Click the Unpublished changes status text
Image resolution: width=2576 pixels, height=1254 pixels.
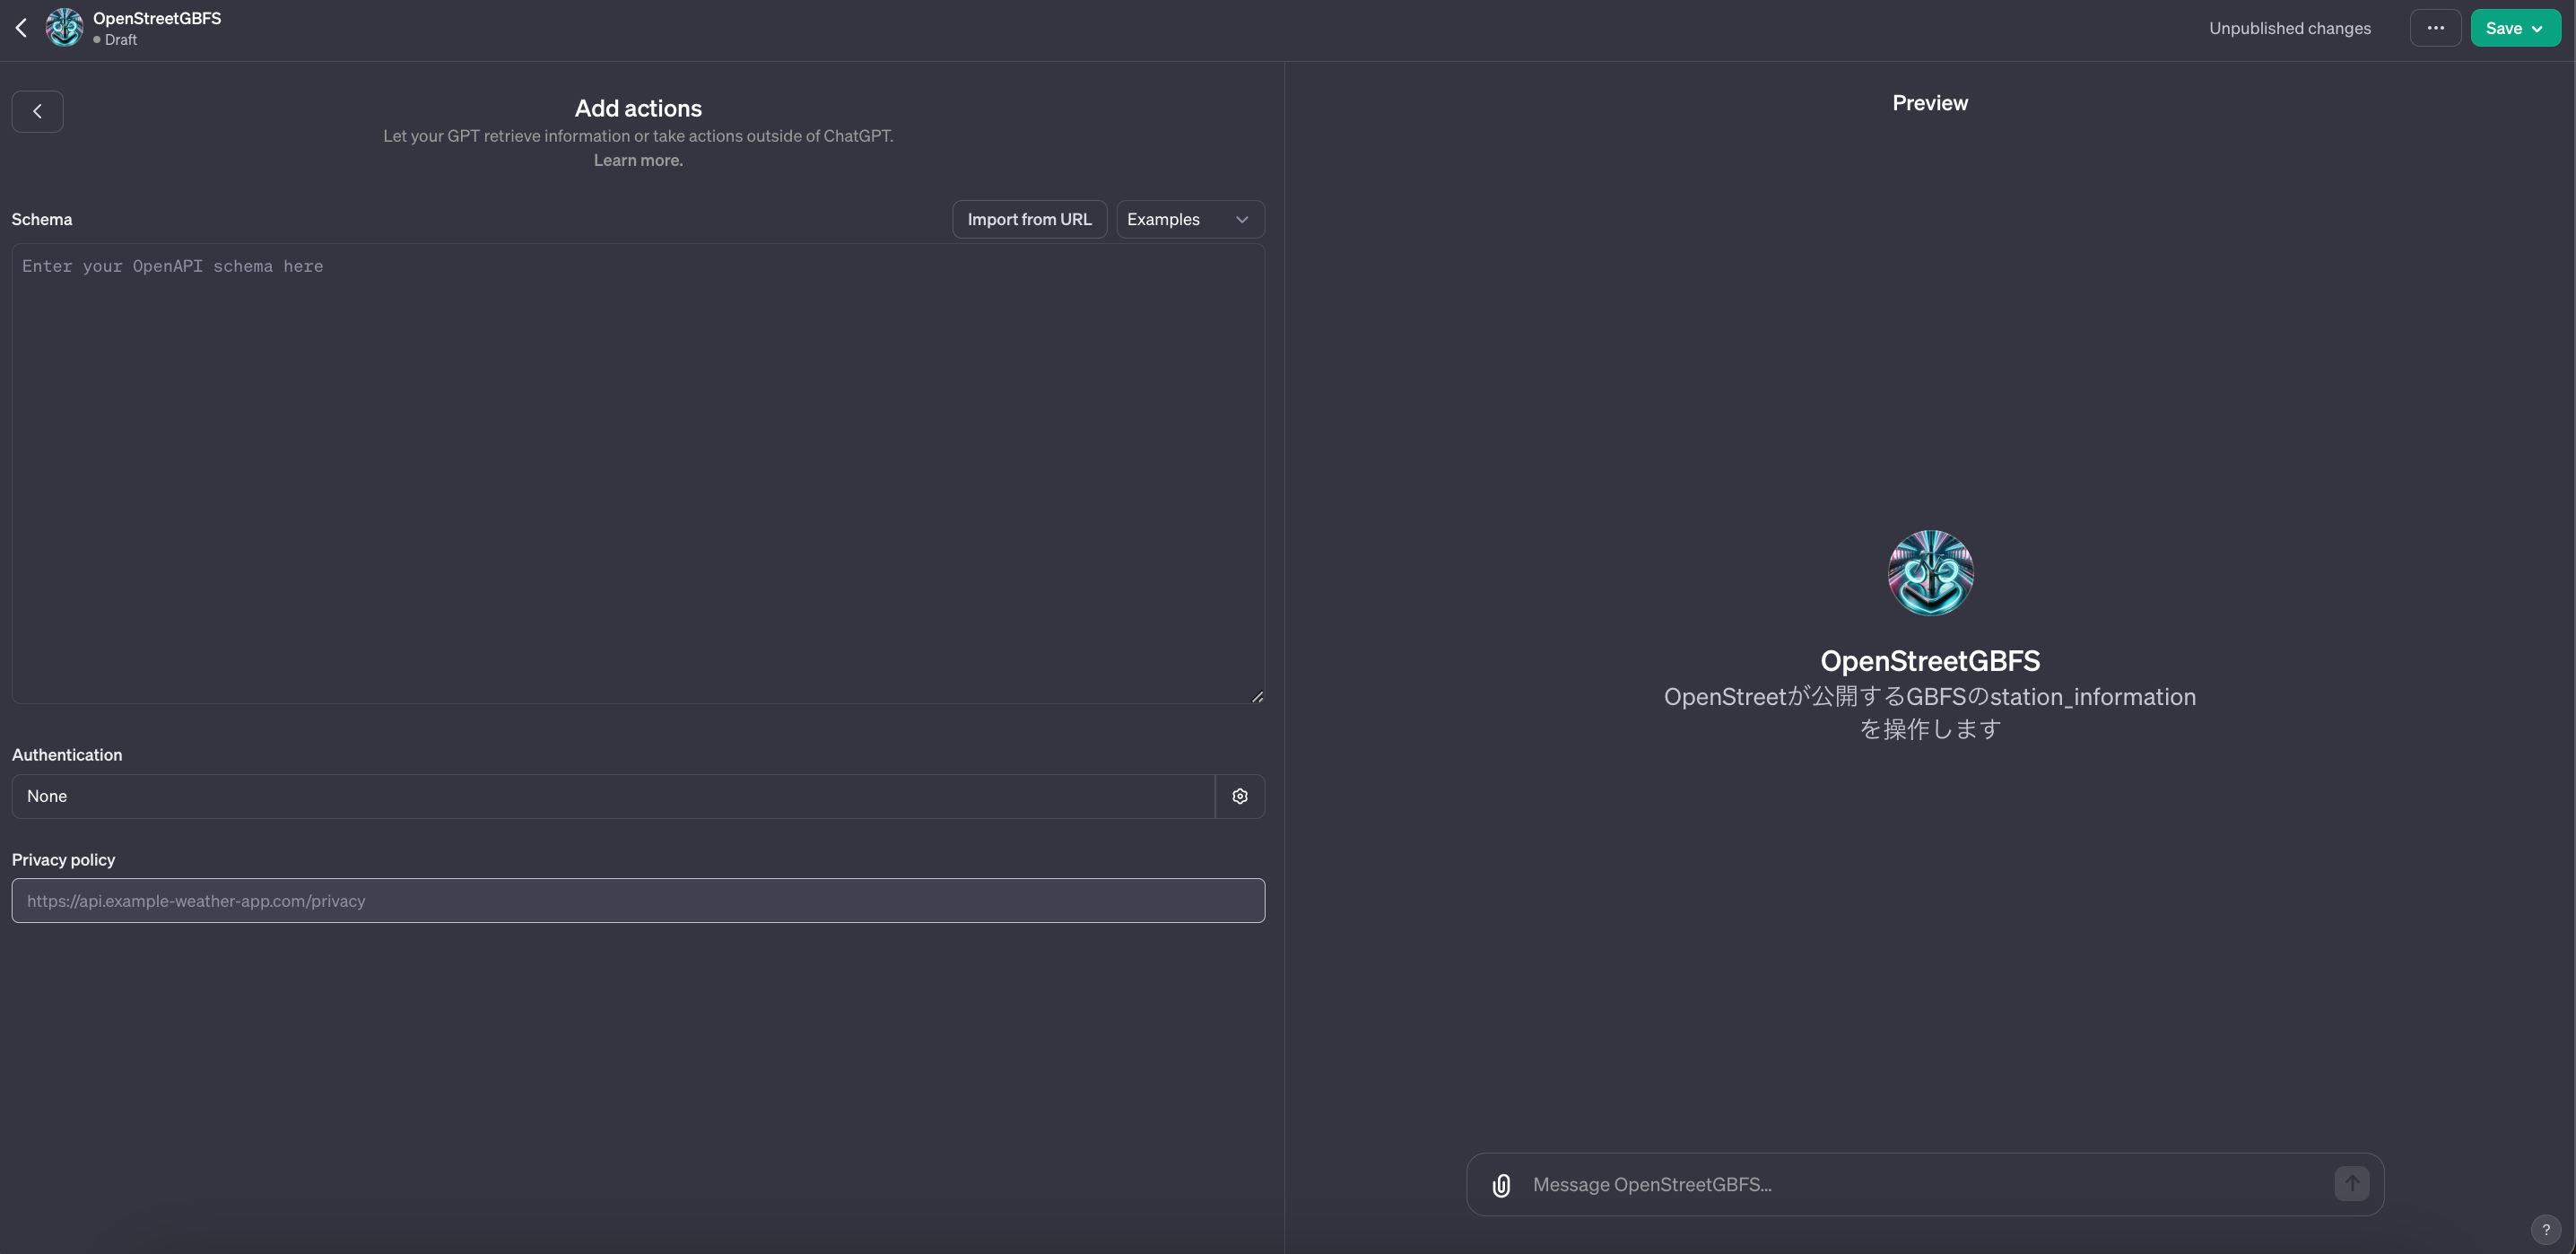(2289, 28)
